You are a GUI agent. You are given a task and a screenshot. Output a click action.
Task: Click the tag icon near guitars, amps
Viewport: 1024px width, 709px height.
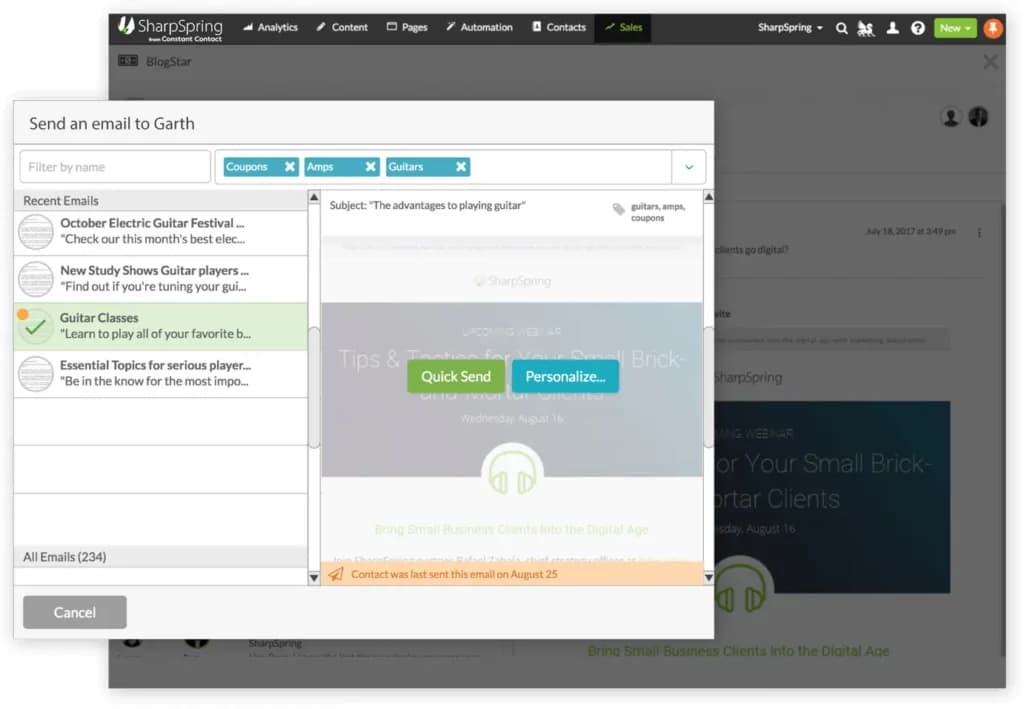pos(618,209)
